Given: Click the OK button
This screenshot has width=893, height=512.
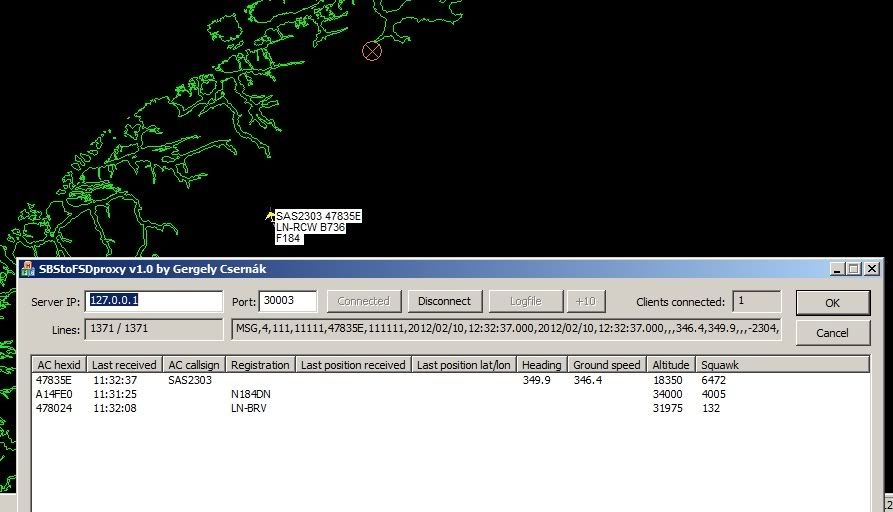Looking at the screenshot, I should point(832,302).
